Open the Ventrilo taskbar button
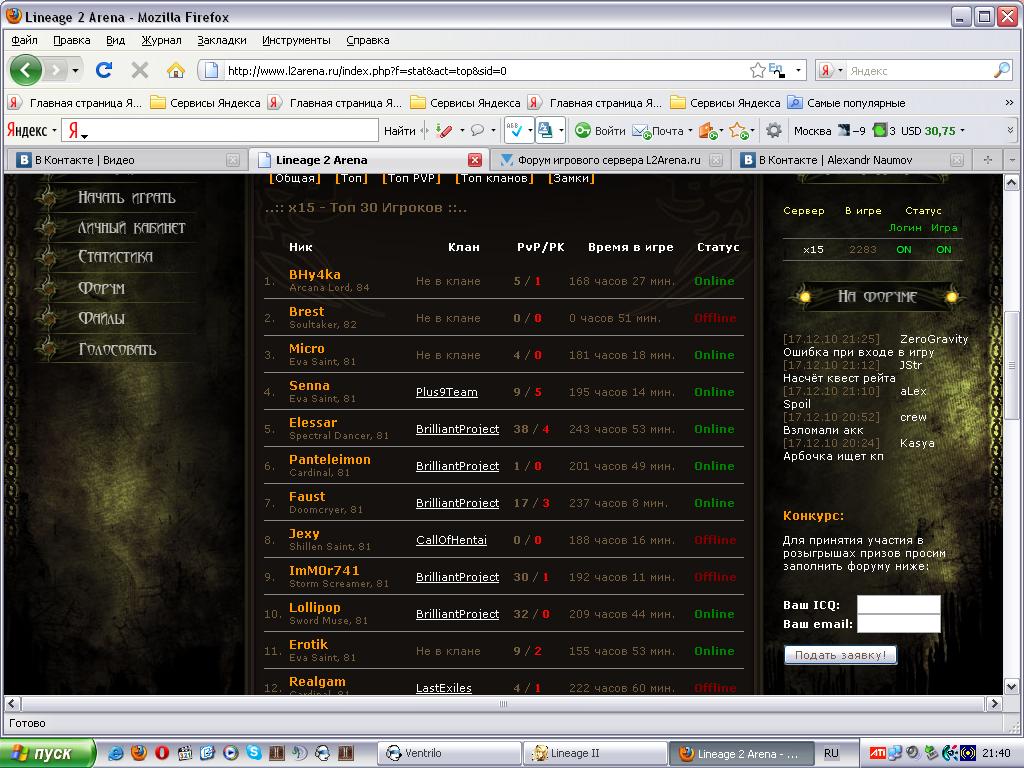This screenshot has width=1024, height=768. click(449, 753)
